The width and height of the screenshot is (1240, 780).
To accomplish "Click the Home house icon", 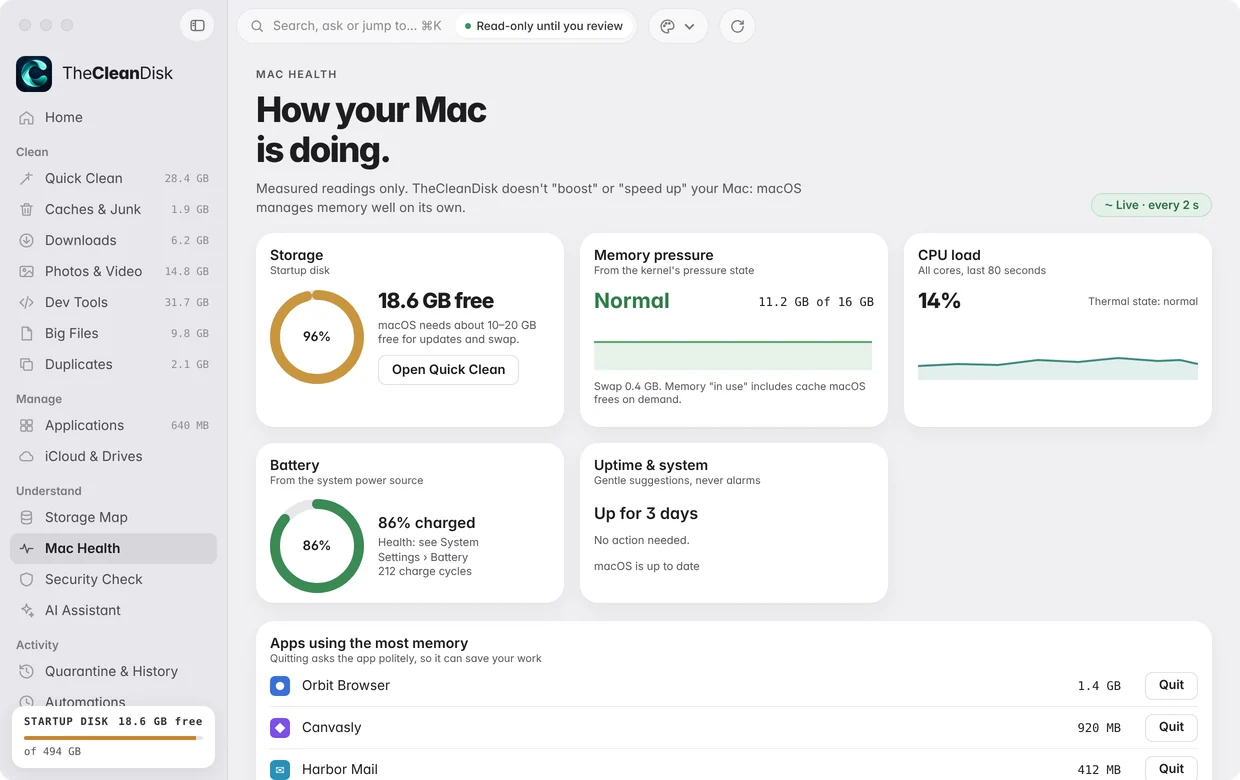I will [27, 118].
